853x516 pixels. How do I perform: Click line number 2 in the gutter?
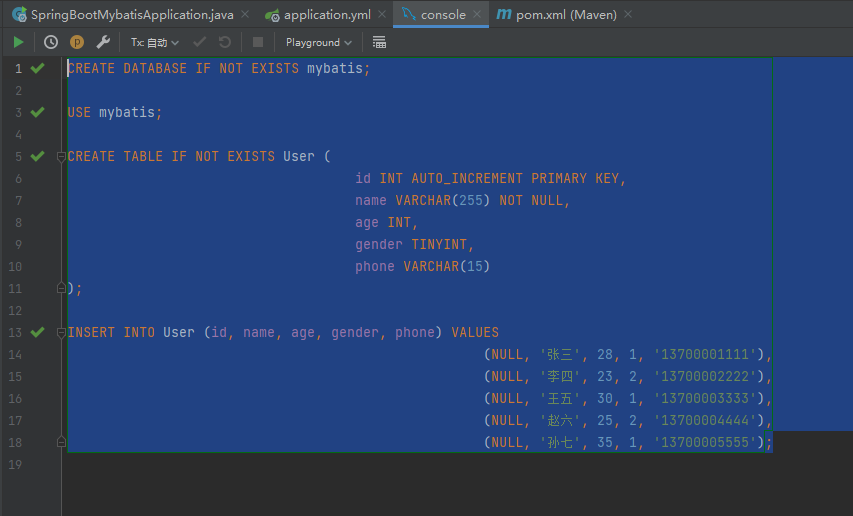tap(18, 90)
